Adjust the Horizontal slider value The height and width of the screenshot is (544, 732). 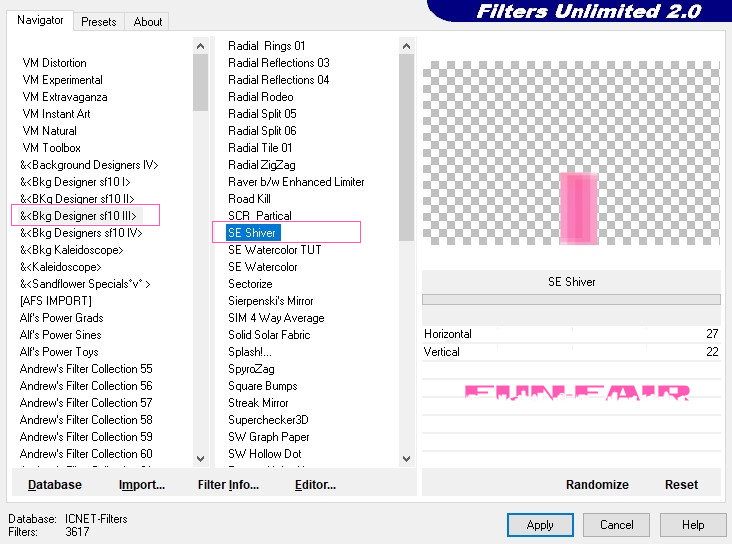[571, 334]
